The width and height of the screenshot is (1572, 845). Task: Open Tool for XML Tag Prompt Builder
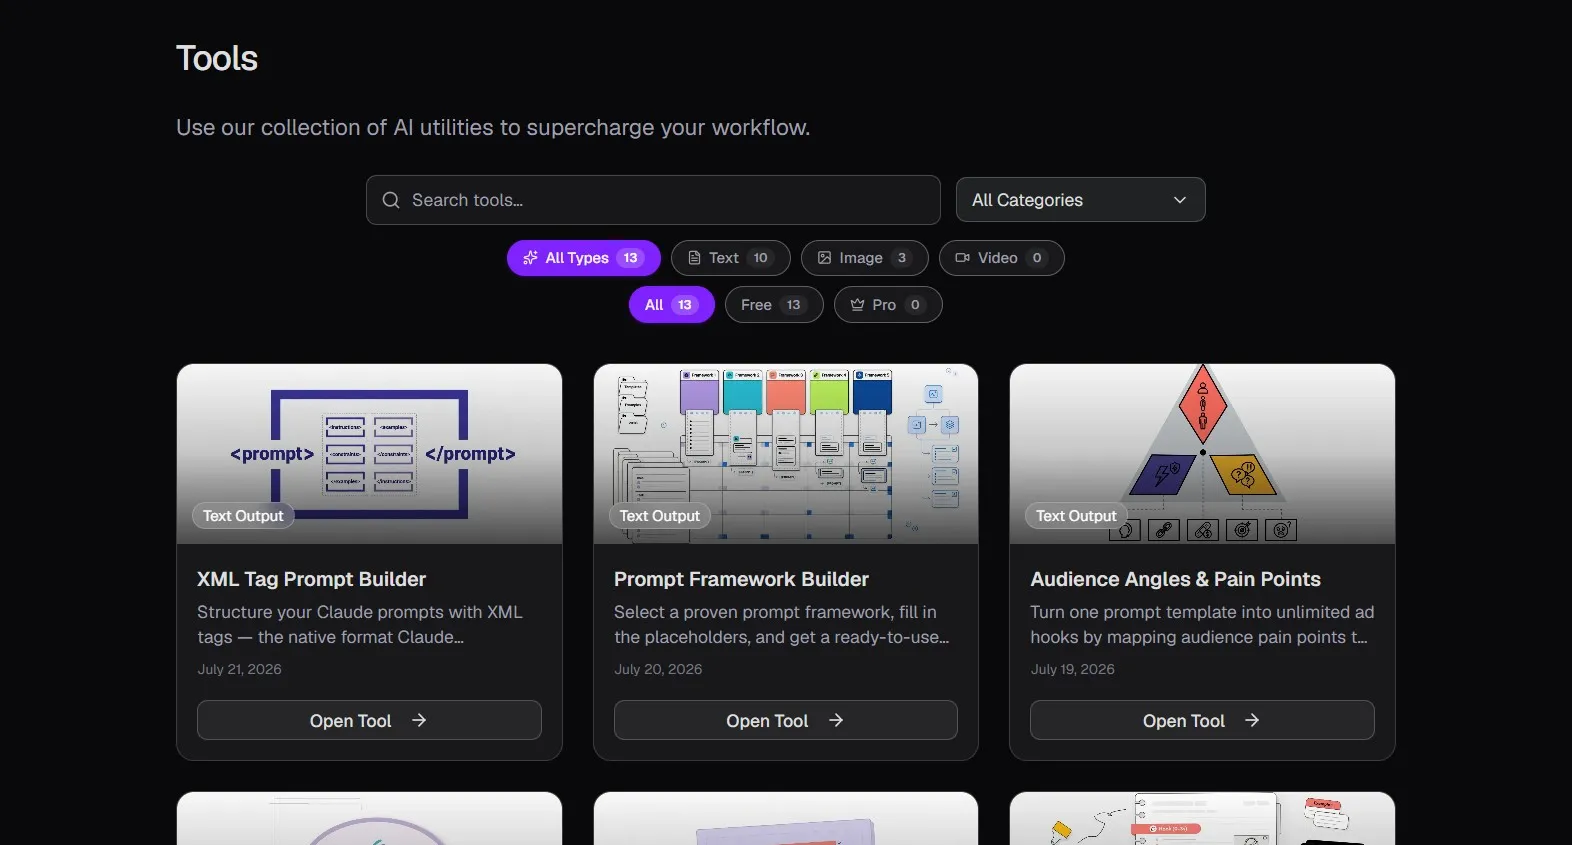coord(369,720)
